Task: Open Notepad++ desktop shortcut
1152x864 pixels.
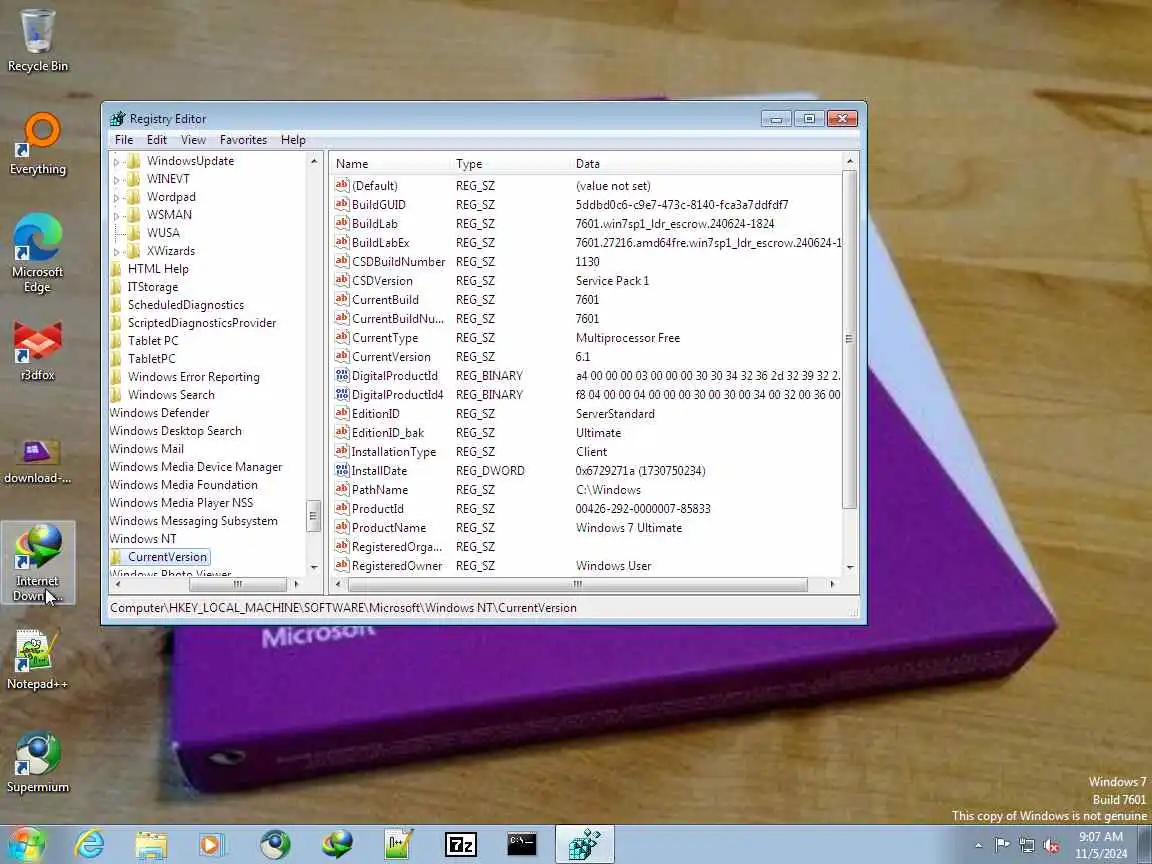Action: (37, 659)
